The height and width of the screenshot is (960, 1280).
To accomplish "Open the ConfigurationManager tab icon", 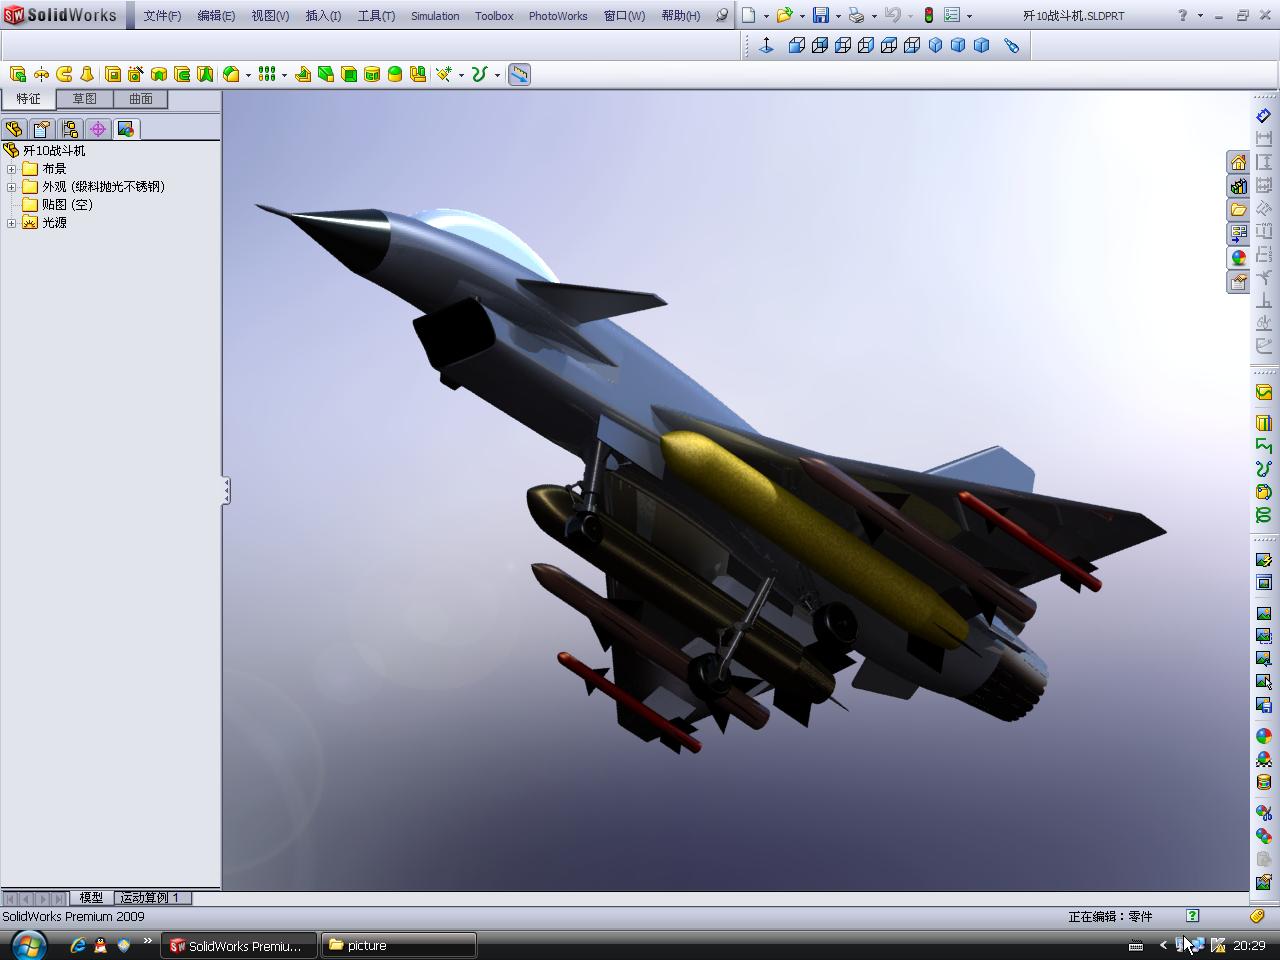I will click(70, 129).
